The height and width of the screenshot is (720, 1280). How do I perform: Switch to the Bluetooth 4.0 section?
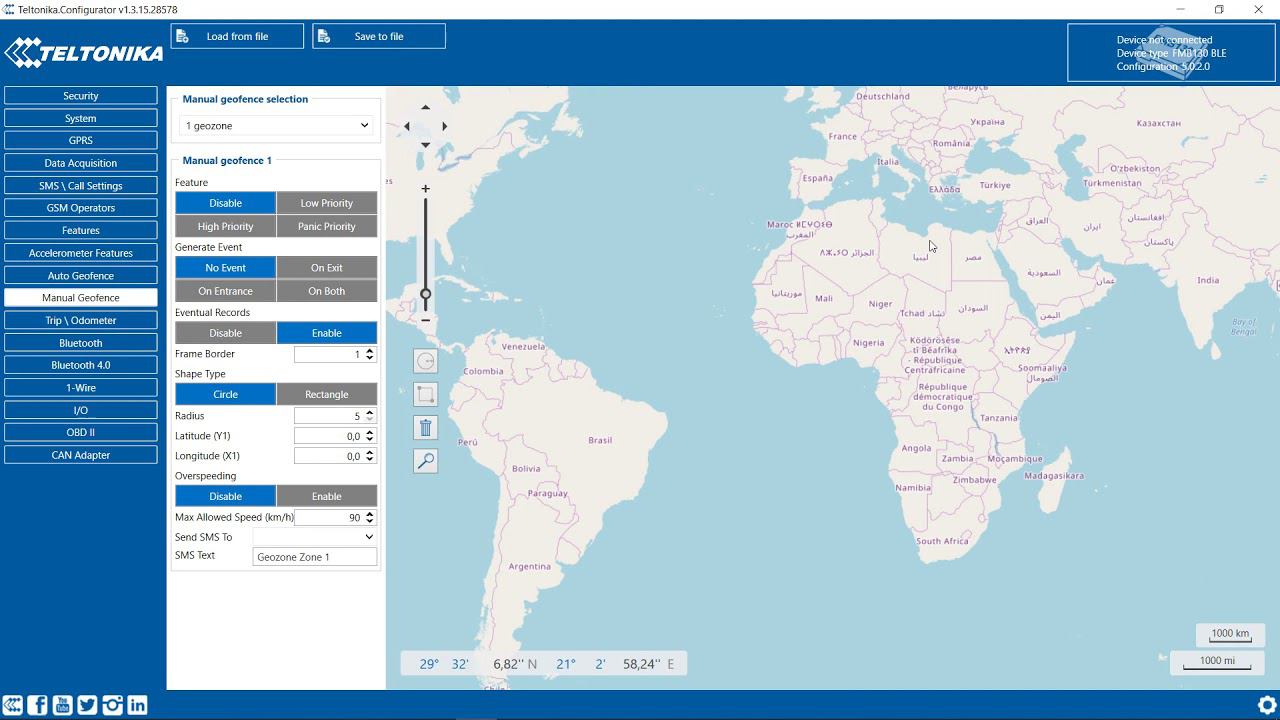(81, 365)
